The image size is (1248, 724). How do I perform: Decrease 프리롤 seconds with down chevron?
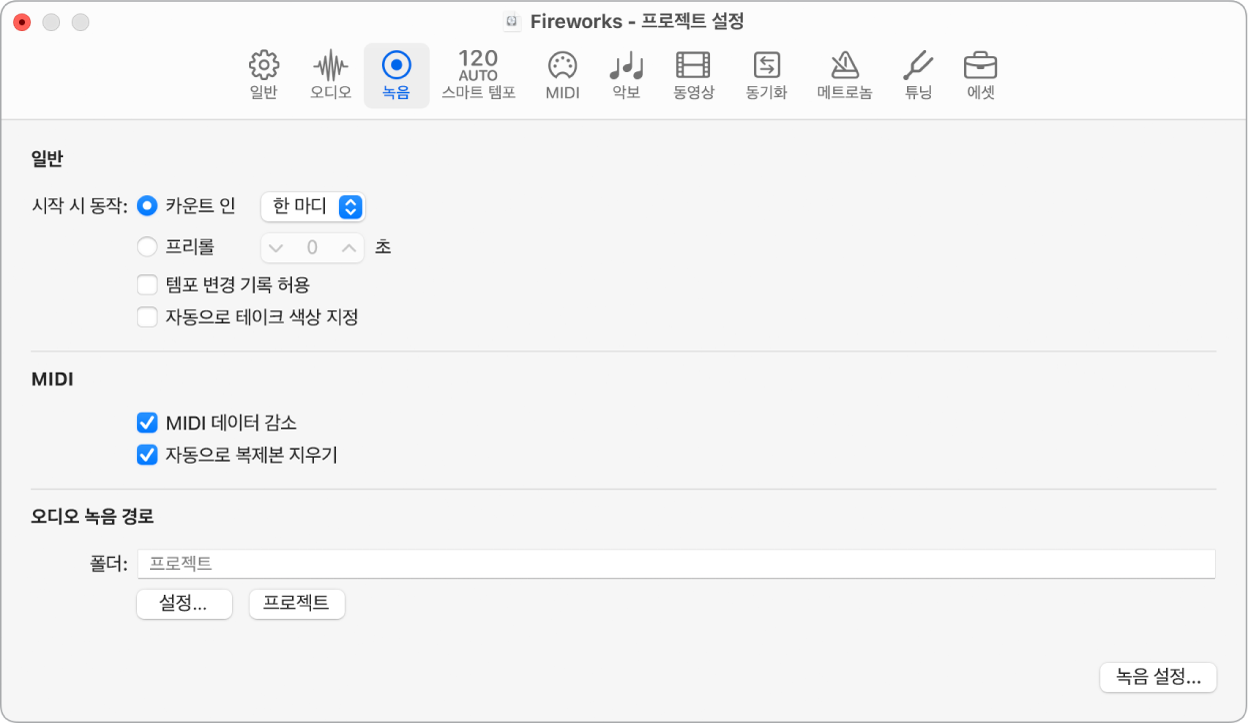coord(277,247)
